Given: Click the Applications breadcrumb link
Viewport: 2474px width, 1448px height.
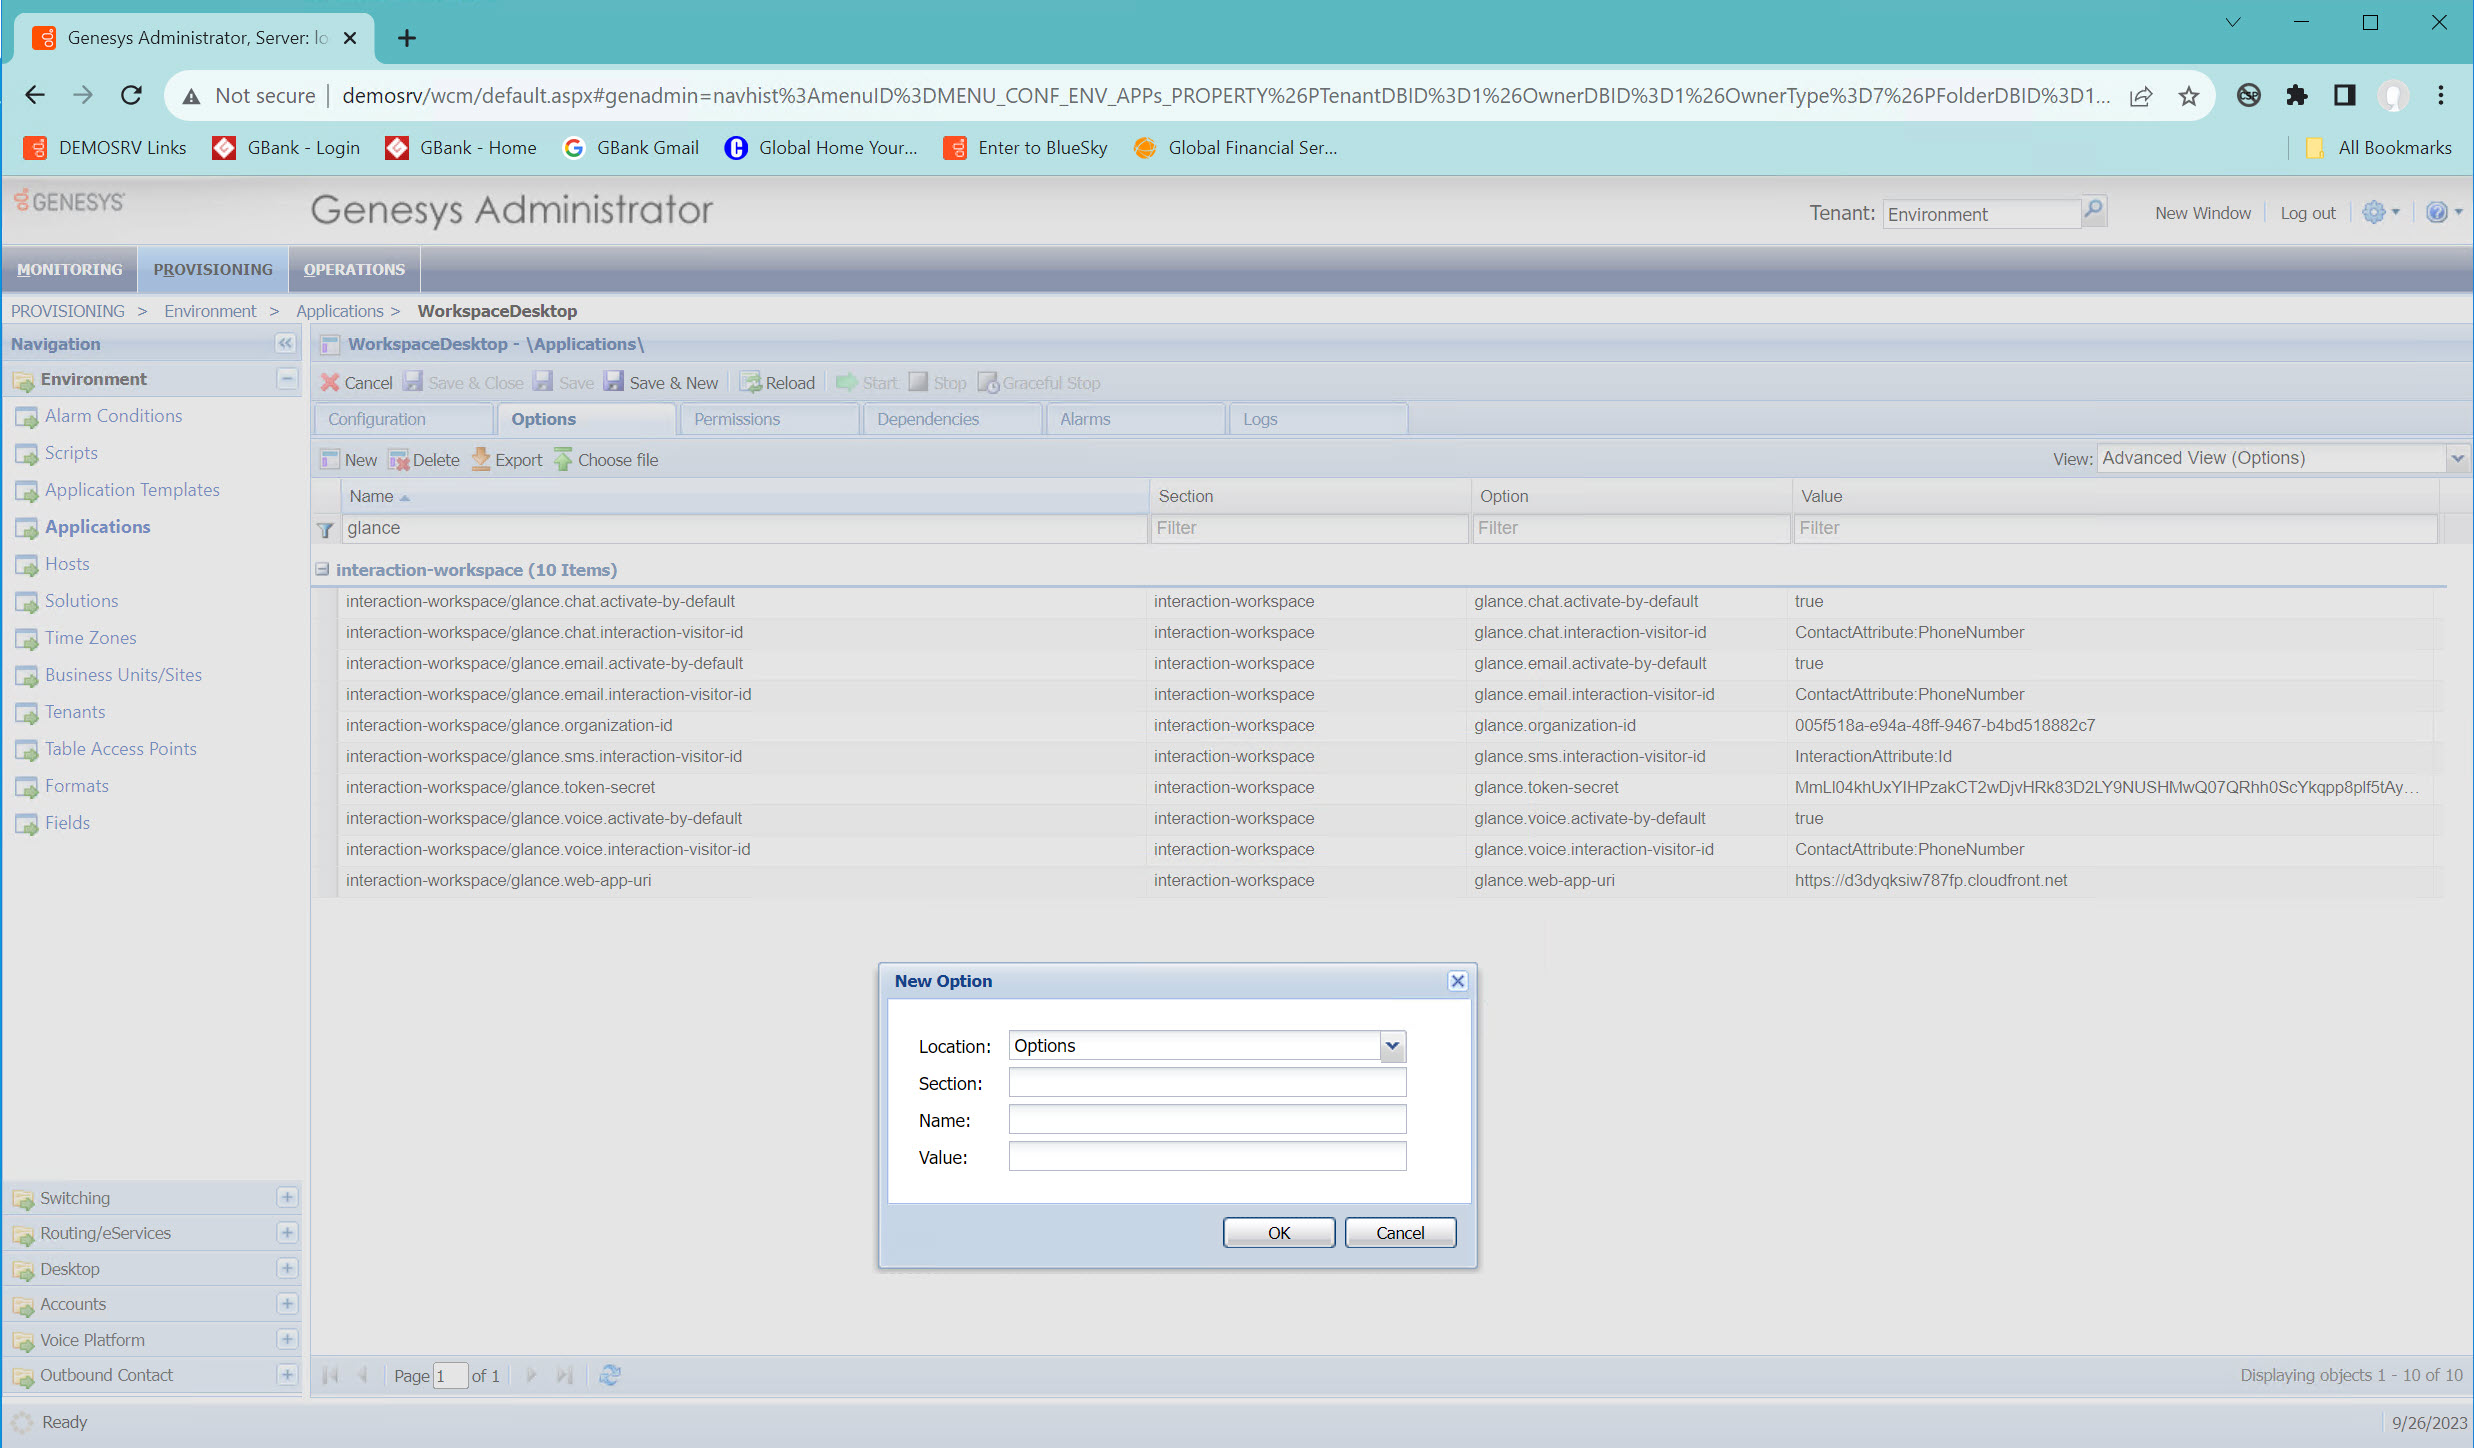Looking at the screenshot, I should point(339,311).
